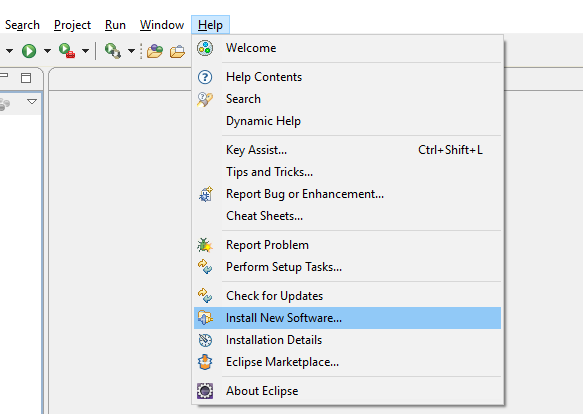This screenshot has height=414, width=583.
Task: Open Cheat Sheets
Action: [x=347, y=216]
